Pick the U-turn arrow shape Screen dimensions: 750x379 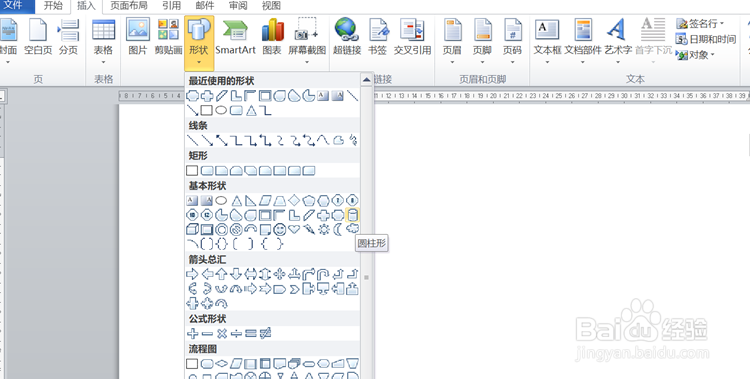(x=323, y=274)
